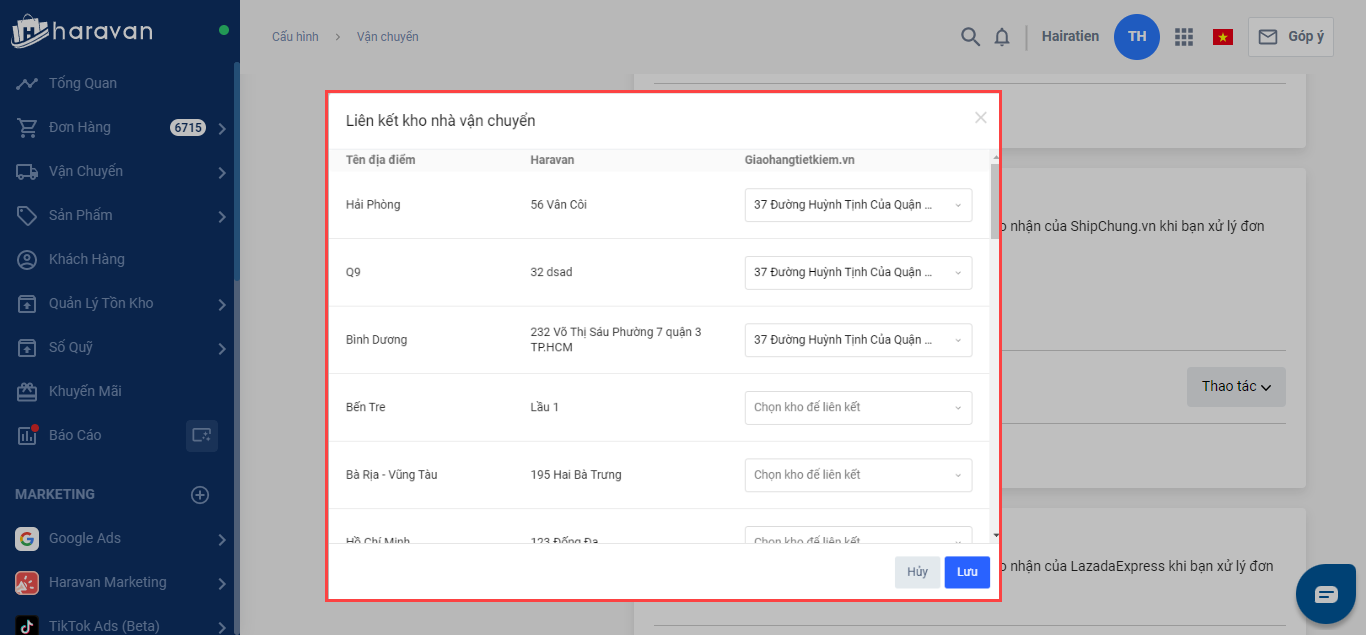
Task: Open the apps grid icon
Action: (1184, 37)
